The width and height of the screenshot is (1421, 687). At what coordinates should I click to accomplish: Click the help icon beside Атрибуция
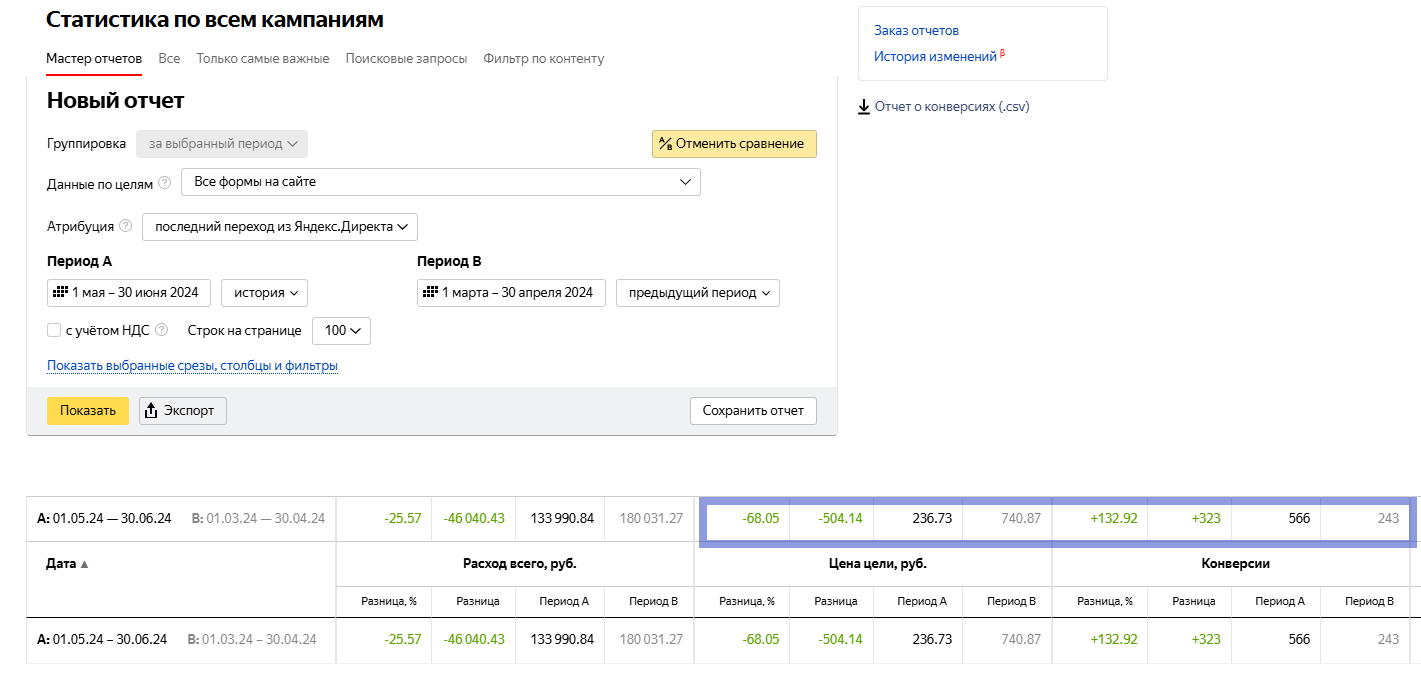pos(125,227)
